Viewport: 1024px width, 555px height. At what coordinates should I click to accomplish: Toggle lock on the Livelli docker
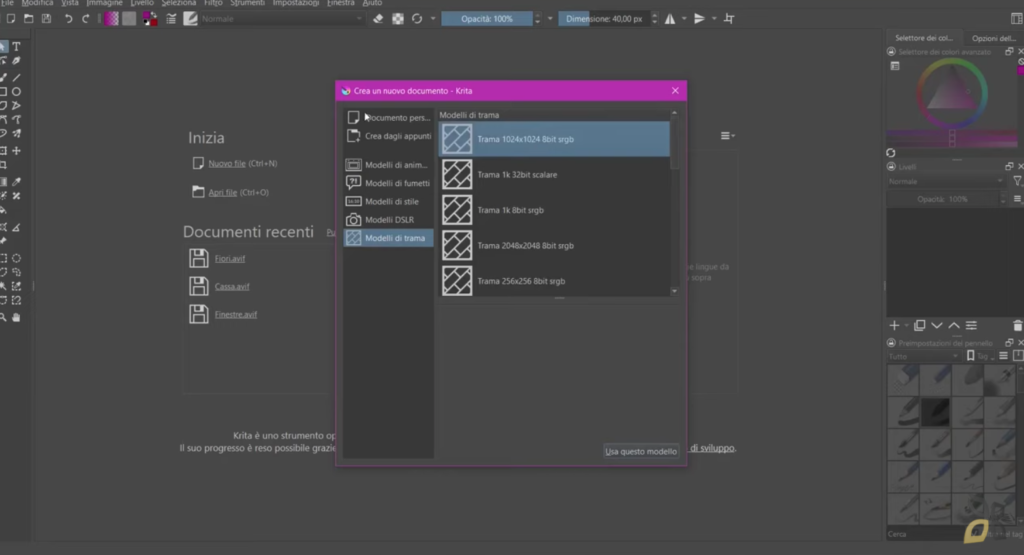tap(891, 166)
